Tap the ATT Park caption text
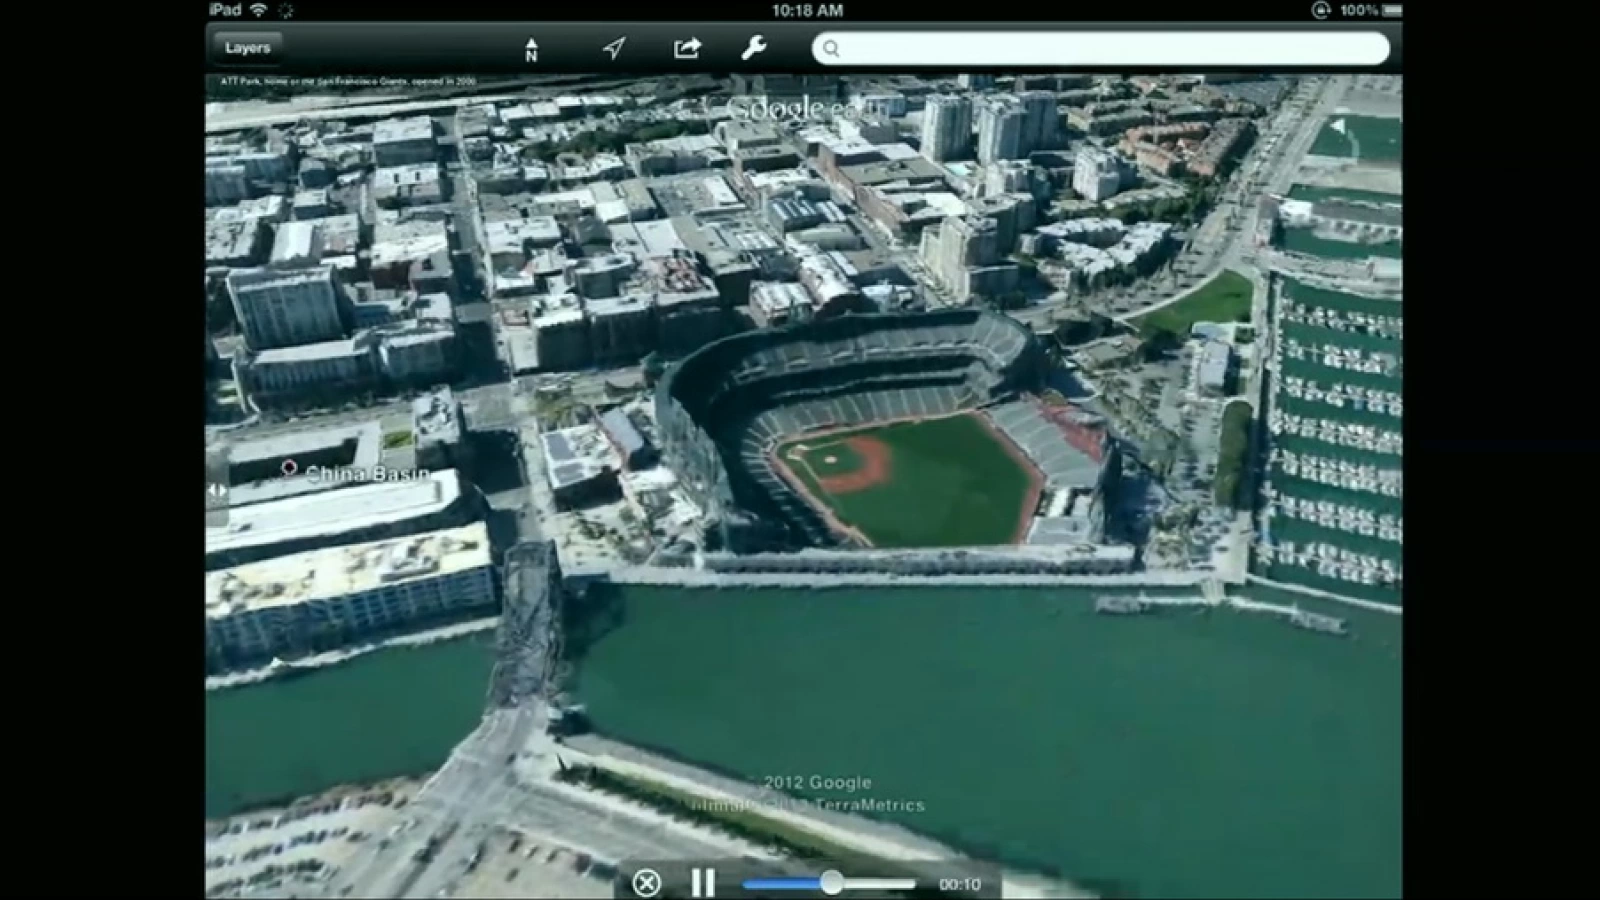The height and width of the screenshot is (900, 1600). point(348,81)
